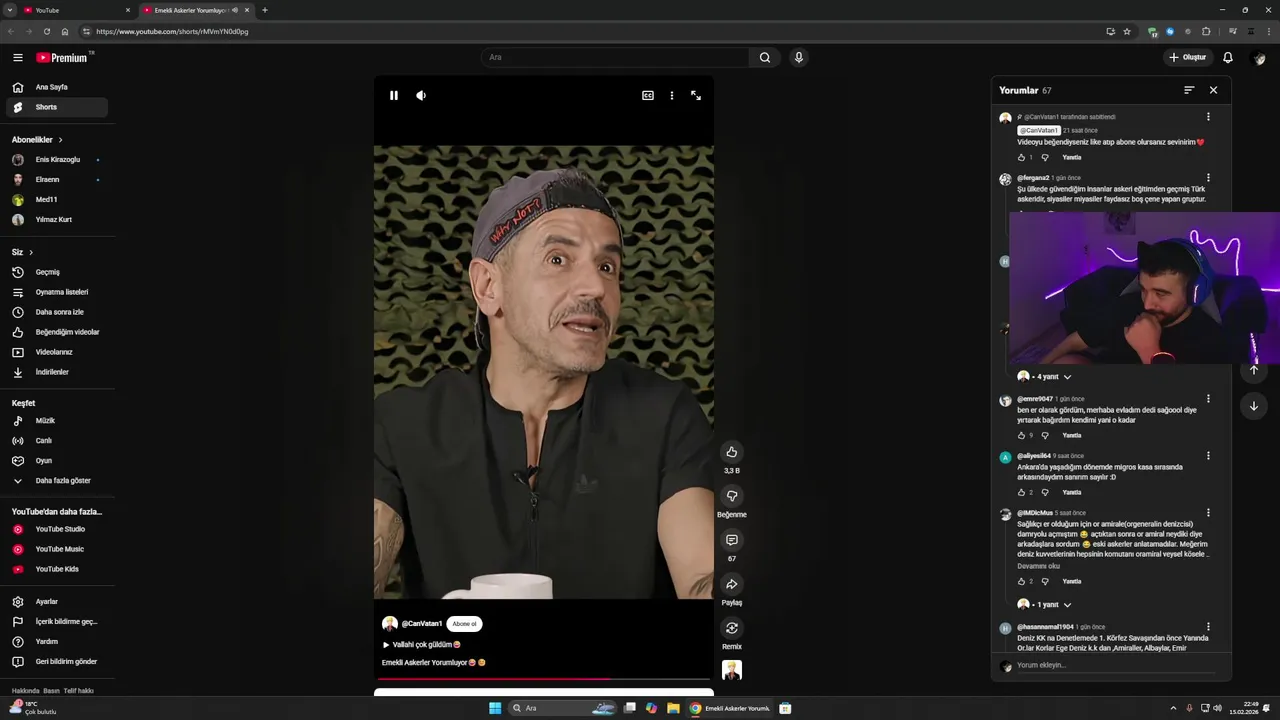Go to the next Short (down arrow)
This screenshot has width=1280, height=720.
tap(1254, 406)
